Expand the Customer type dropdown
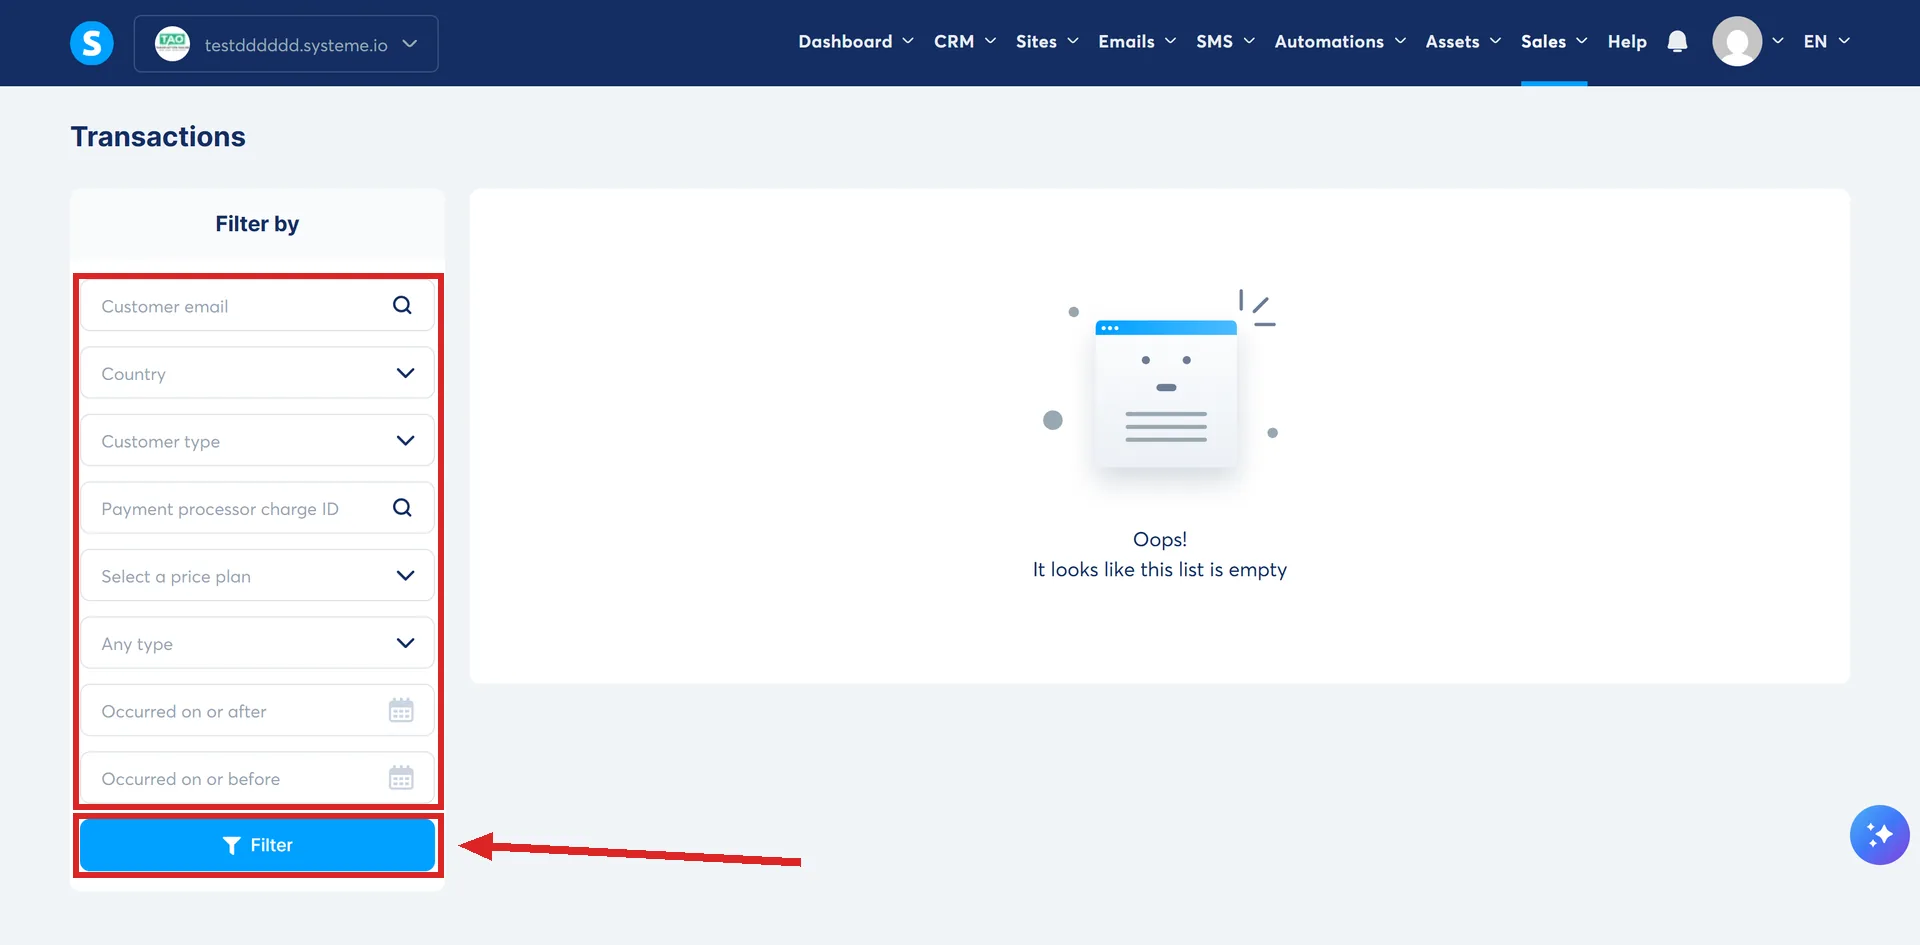Screen dimensions: 1920x945 tap(257, 441)
